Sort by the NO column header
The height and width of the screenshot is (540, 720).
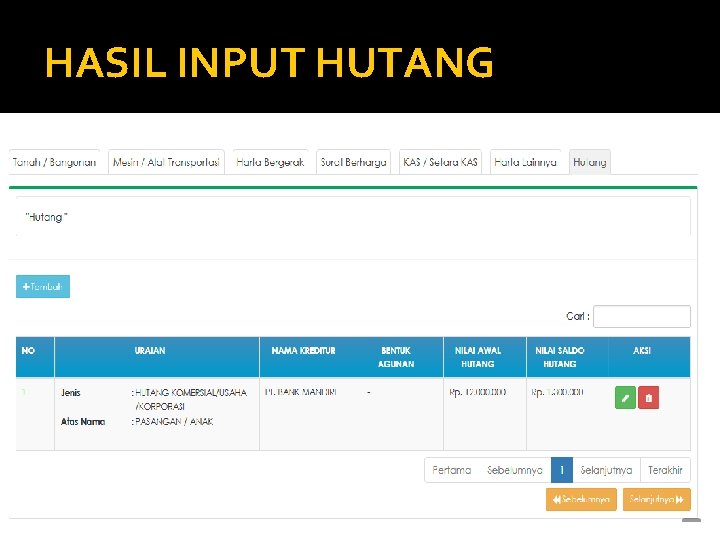pyautogui.click(x=35, y=357)
